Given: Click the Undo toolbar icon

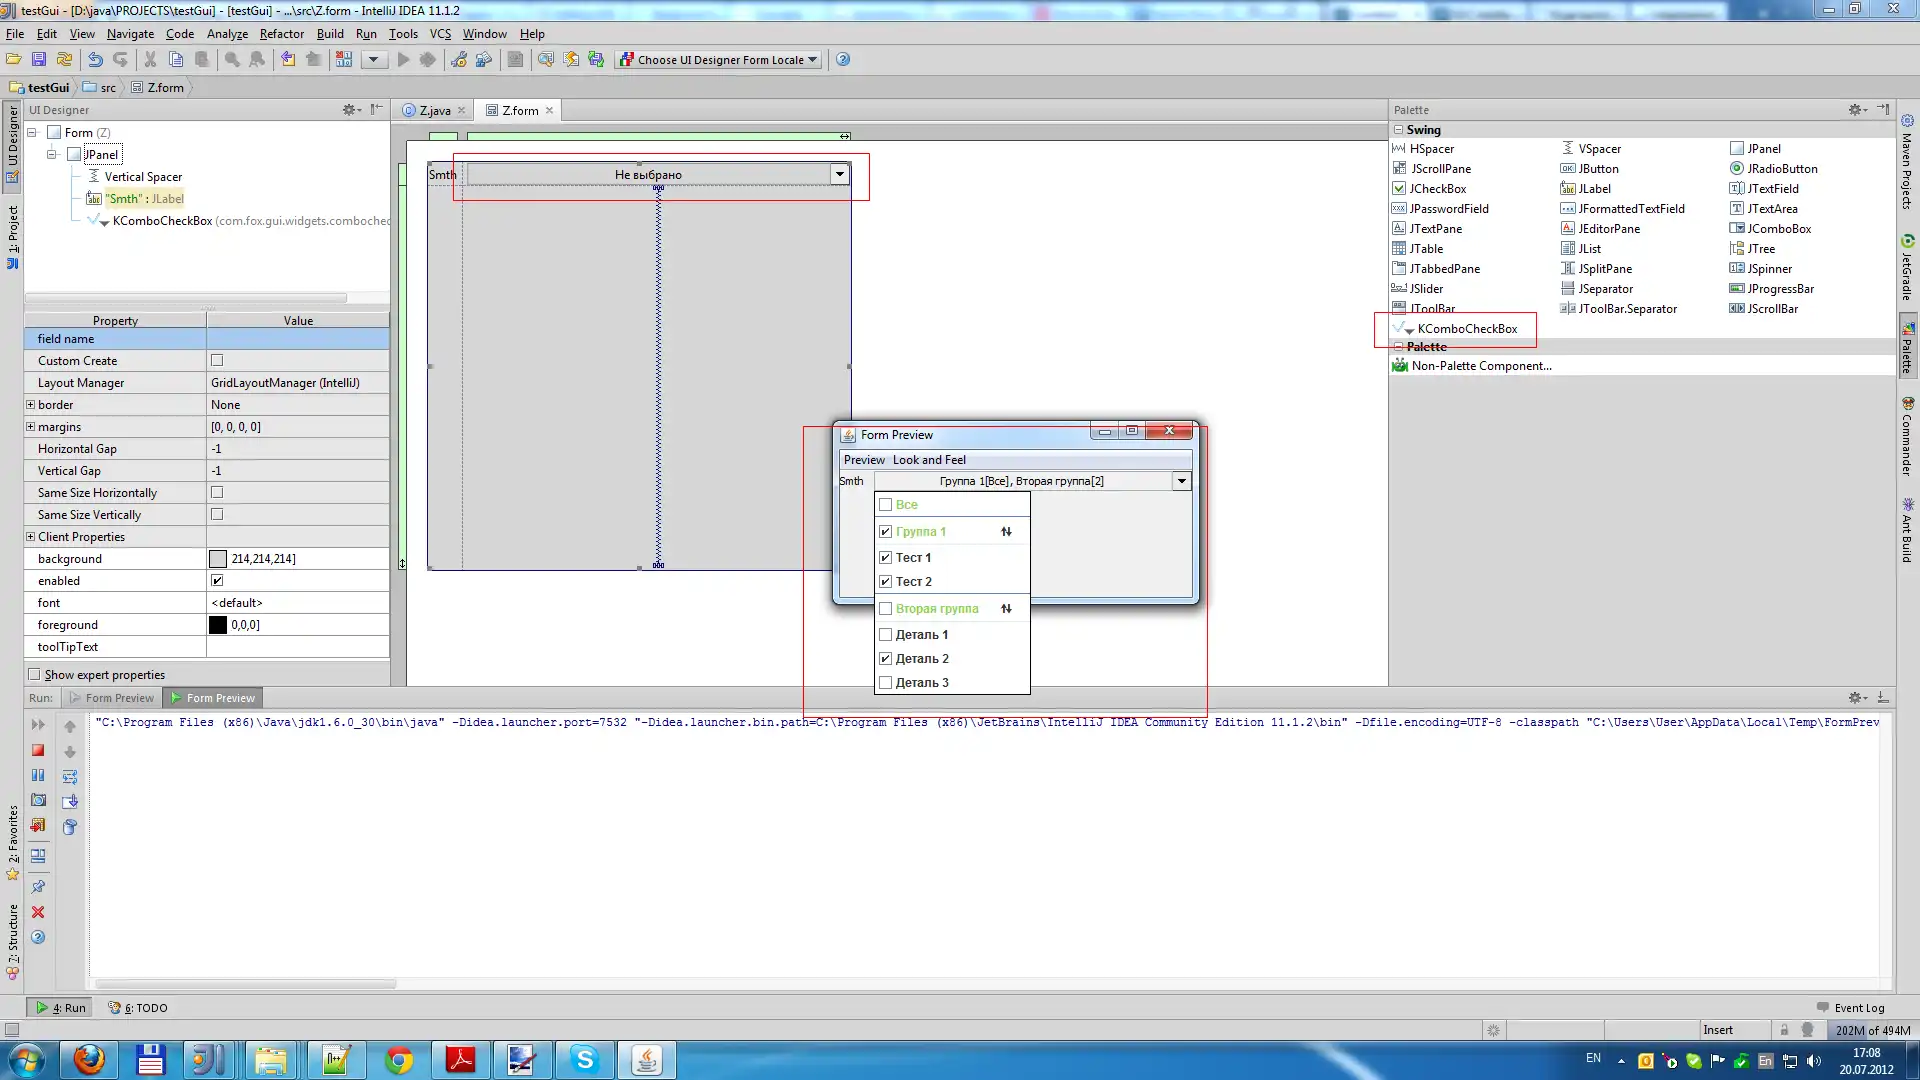Looking at the screenshot, I should (x=95, y=60).
